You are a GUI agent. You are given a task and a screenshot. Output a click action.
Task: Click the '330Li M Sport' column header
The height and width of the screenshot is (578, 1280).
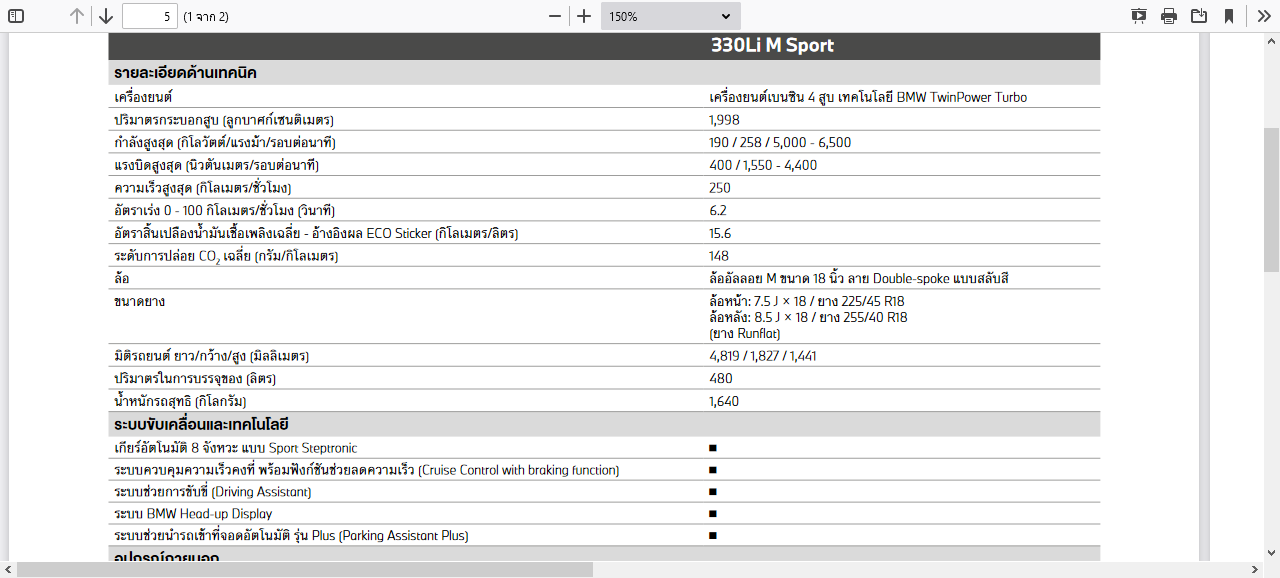[x=772, y=45]
